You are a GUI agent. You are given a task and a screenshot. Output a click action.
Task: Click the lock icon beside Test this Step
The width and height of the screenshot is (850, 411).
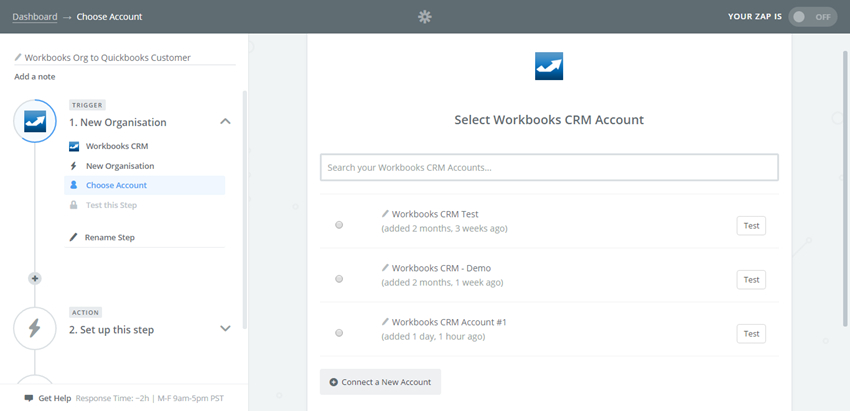tap(74, 205)
